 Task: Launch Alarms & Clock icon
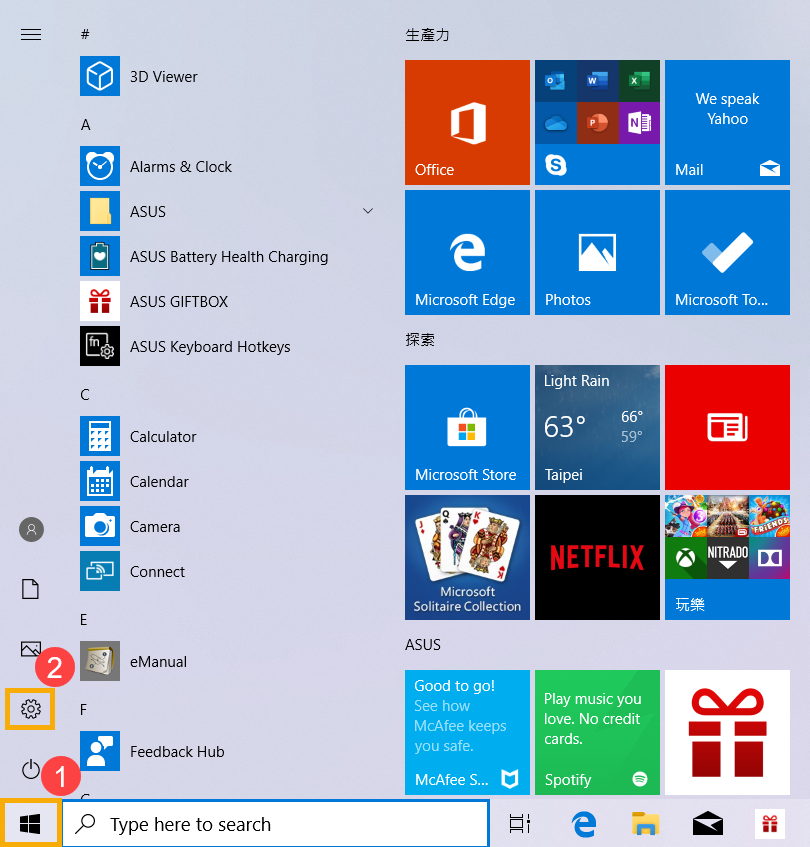click(x=100, y=166)
